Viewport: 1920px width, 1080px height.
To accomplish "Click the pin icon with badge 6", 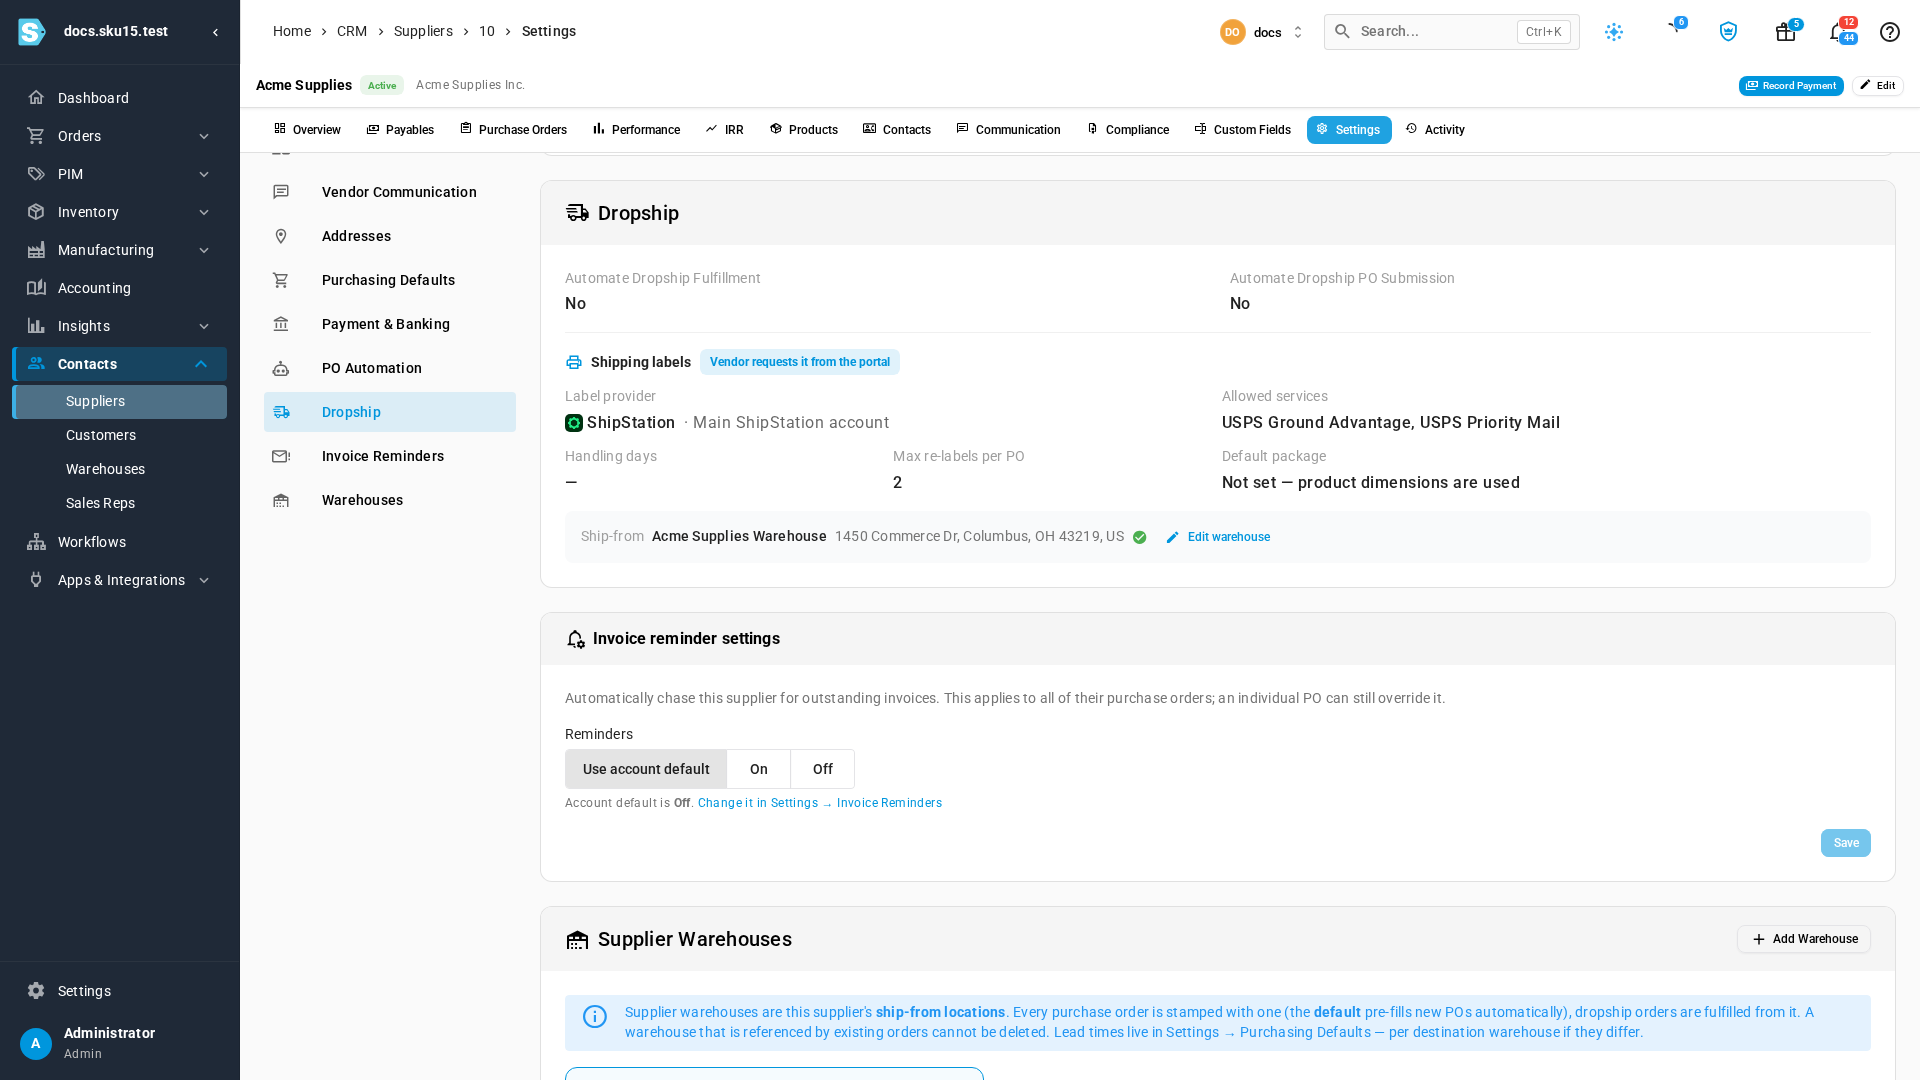I will 1674,28.
